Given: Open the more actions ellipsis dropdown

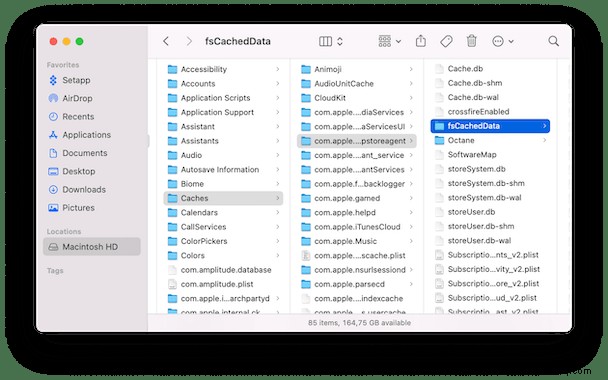Looking at the screenshot, I should (x=503, y=41).
